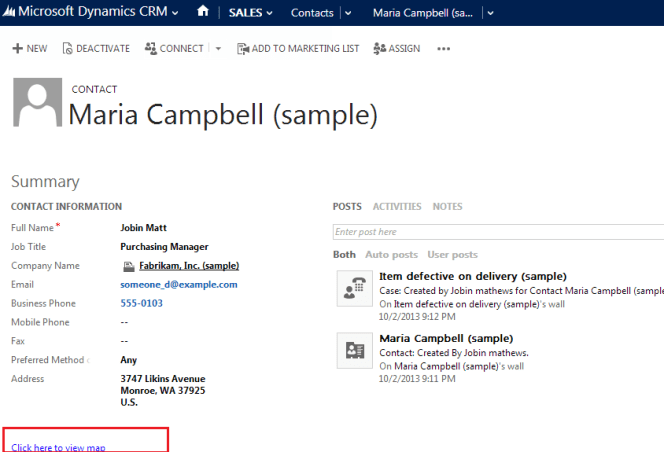Click the Enter post here text box
Screen dimensions: 664x452
498,232
